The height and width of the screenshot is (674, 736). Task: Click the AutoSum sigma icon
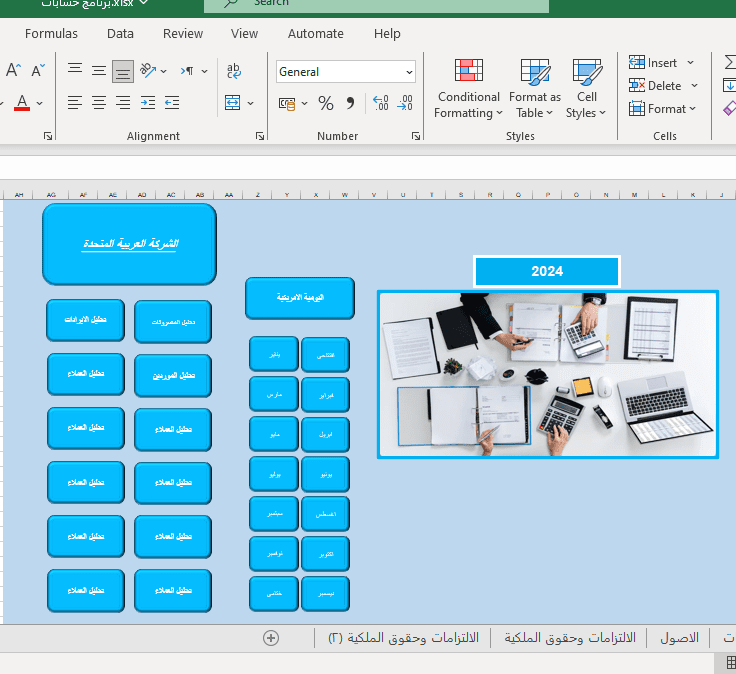[x=730, y=62]
